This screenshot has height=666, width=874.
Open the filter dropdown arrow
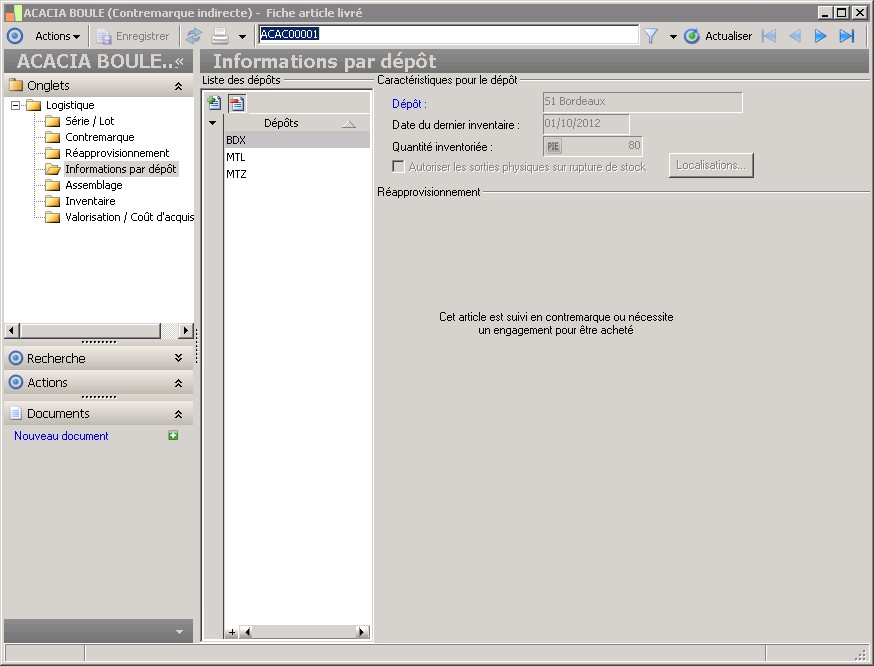[673, 37]
